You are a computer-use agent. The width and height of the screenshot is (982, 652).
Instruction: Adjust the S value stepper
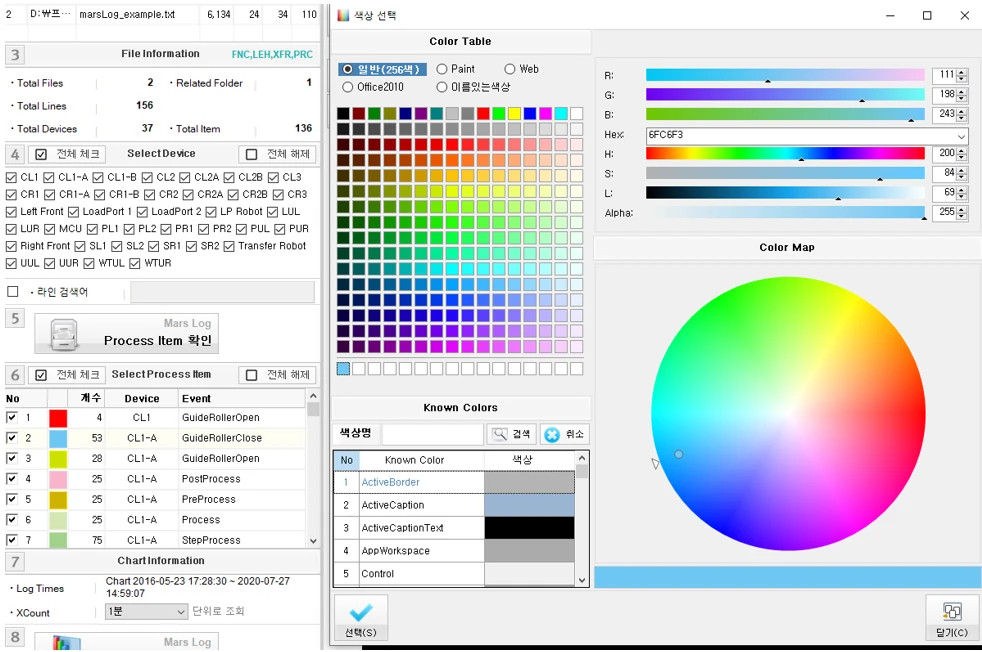coord(963,173)
